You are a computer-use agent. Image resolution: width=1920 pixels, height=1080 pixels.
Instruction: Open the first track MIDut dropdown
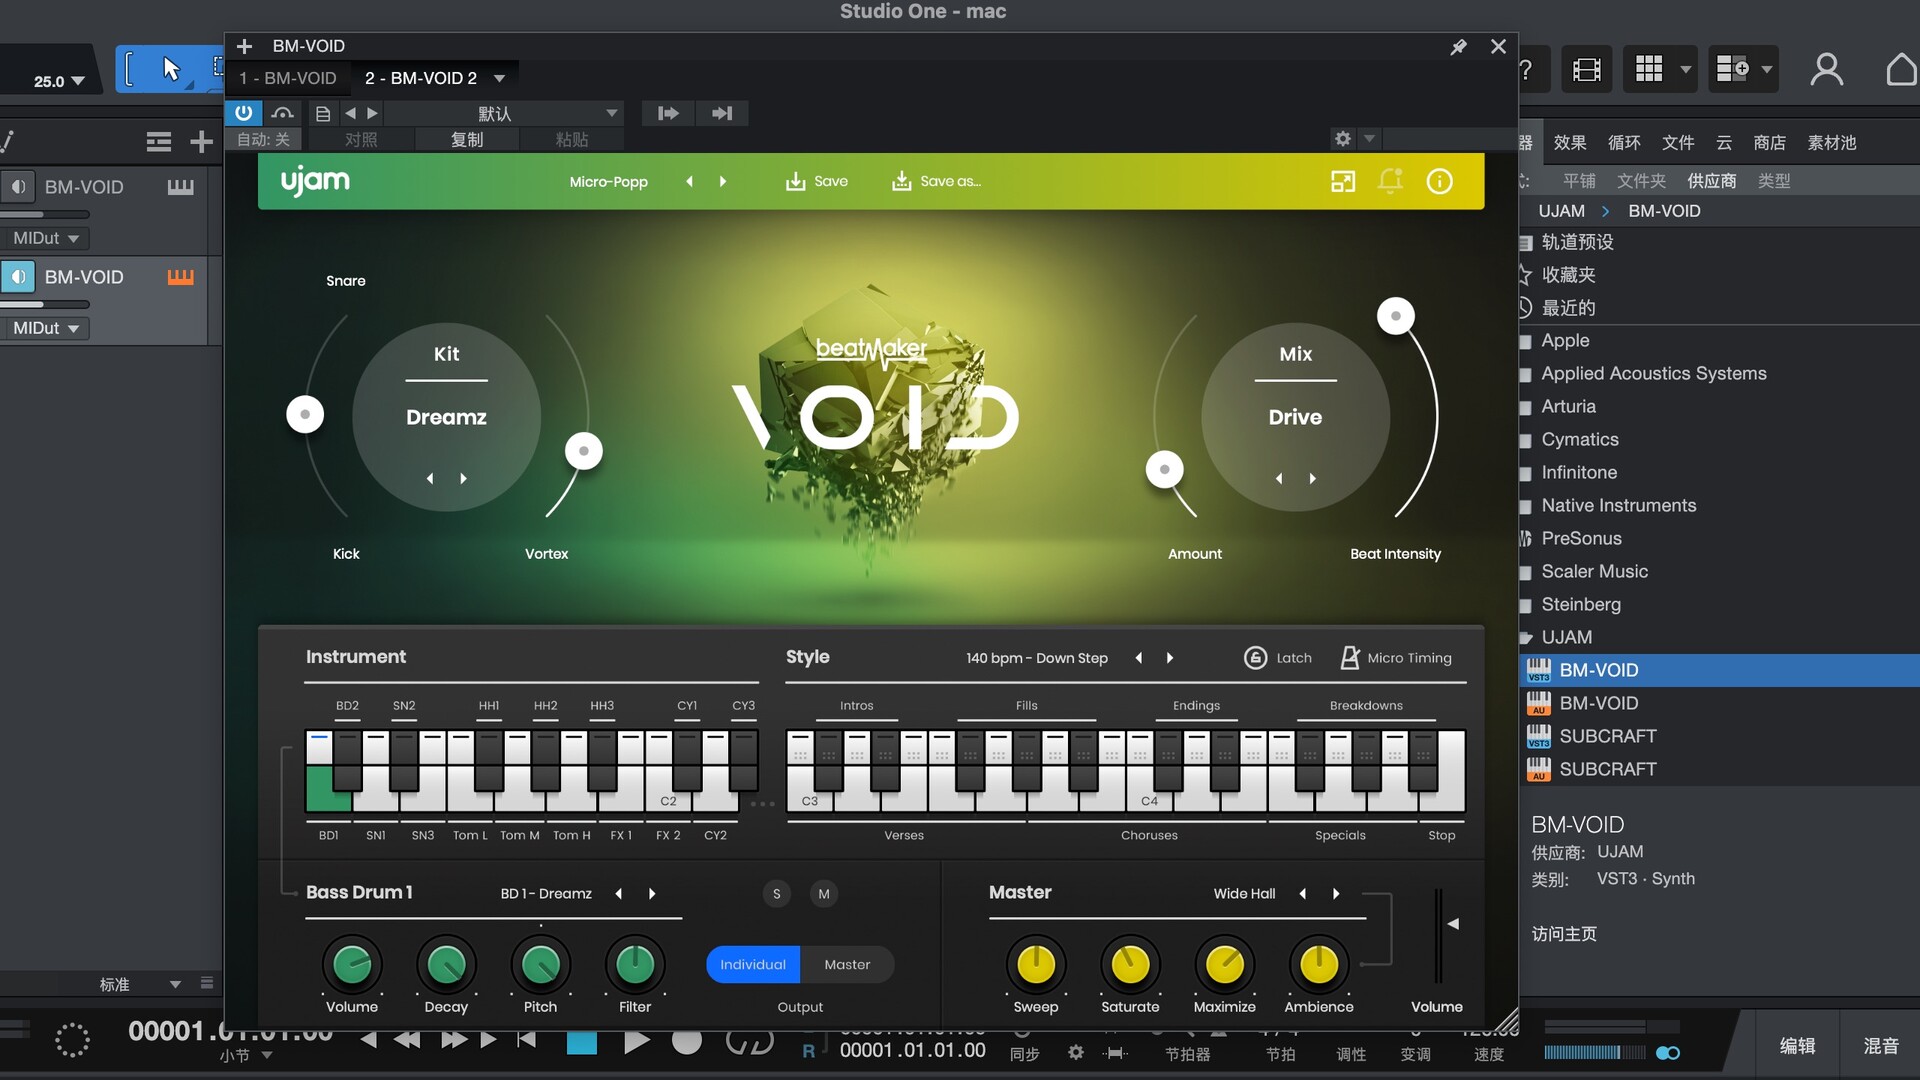pyautogui.click(x=46, y=238)
